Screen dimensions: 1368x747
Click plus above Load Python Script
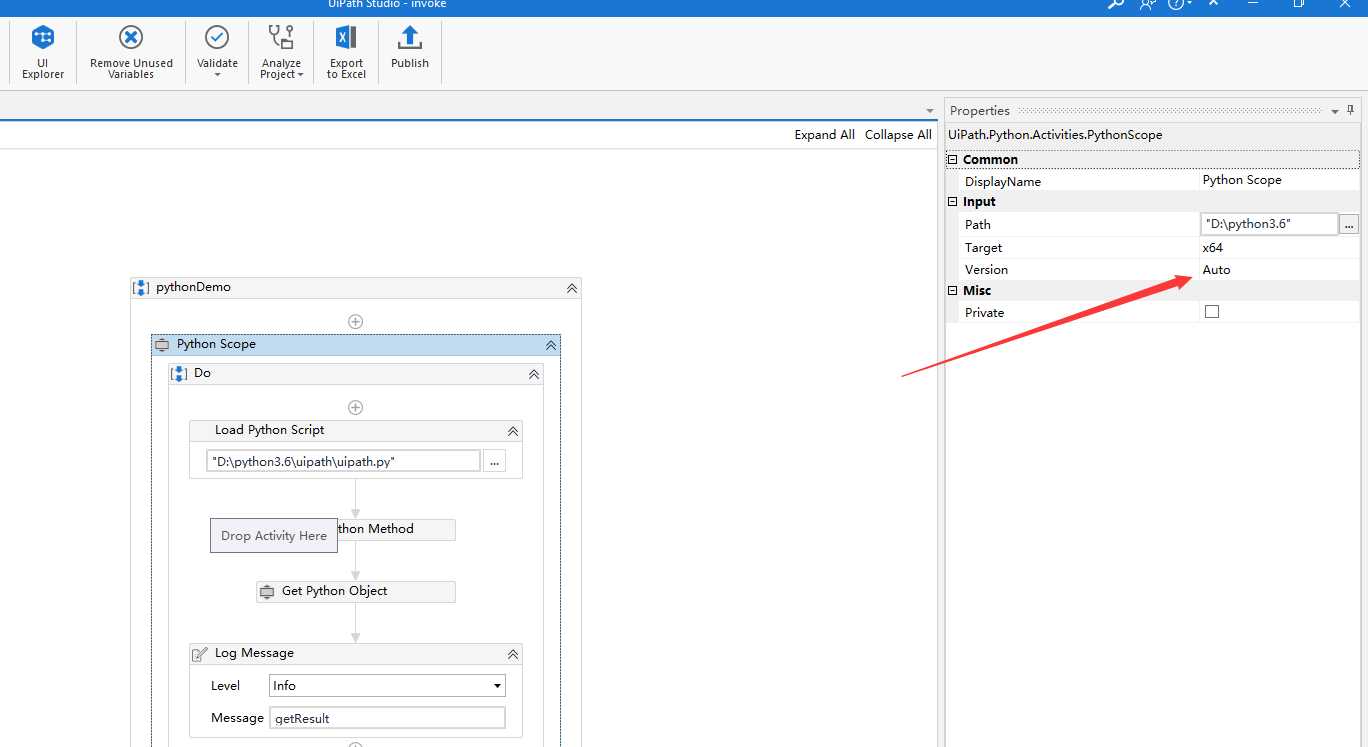click(355, 408)
